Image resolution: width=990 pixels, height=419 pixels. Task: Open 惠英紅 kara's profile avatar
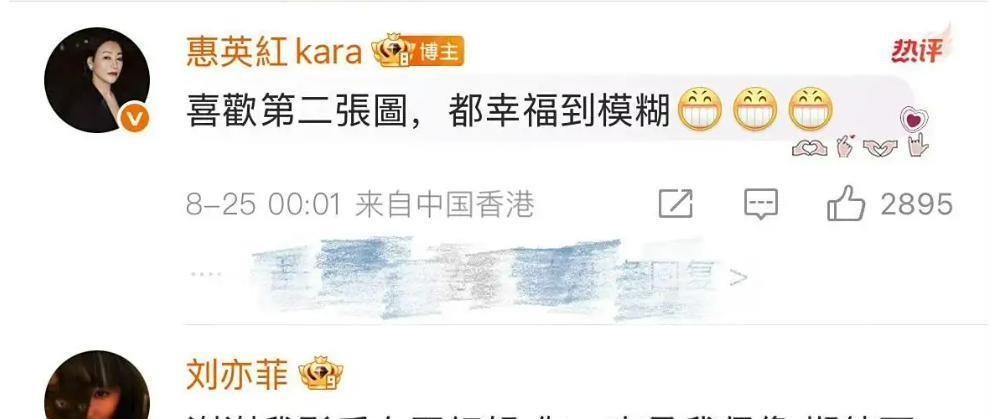point(97,80)
